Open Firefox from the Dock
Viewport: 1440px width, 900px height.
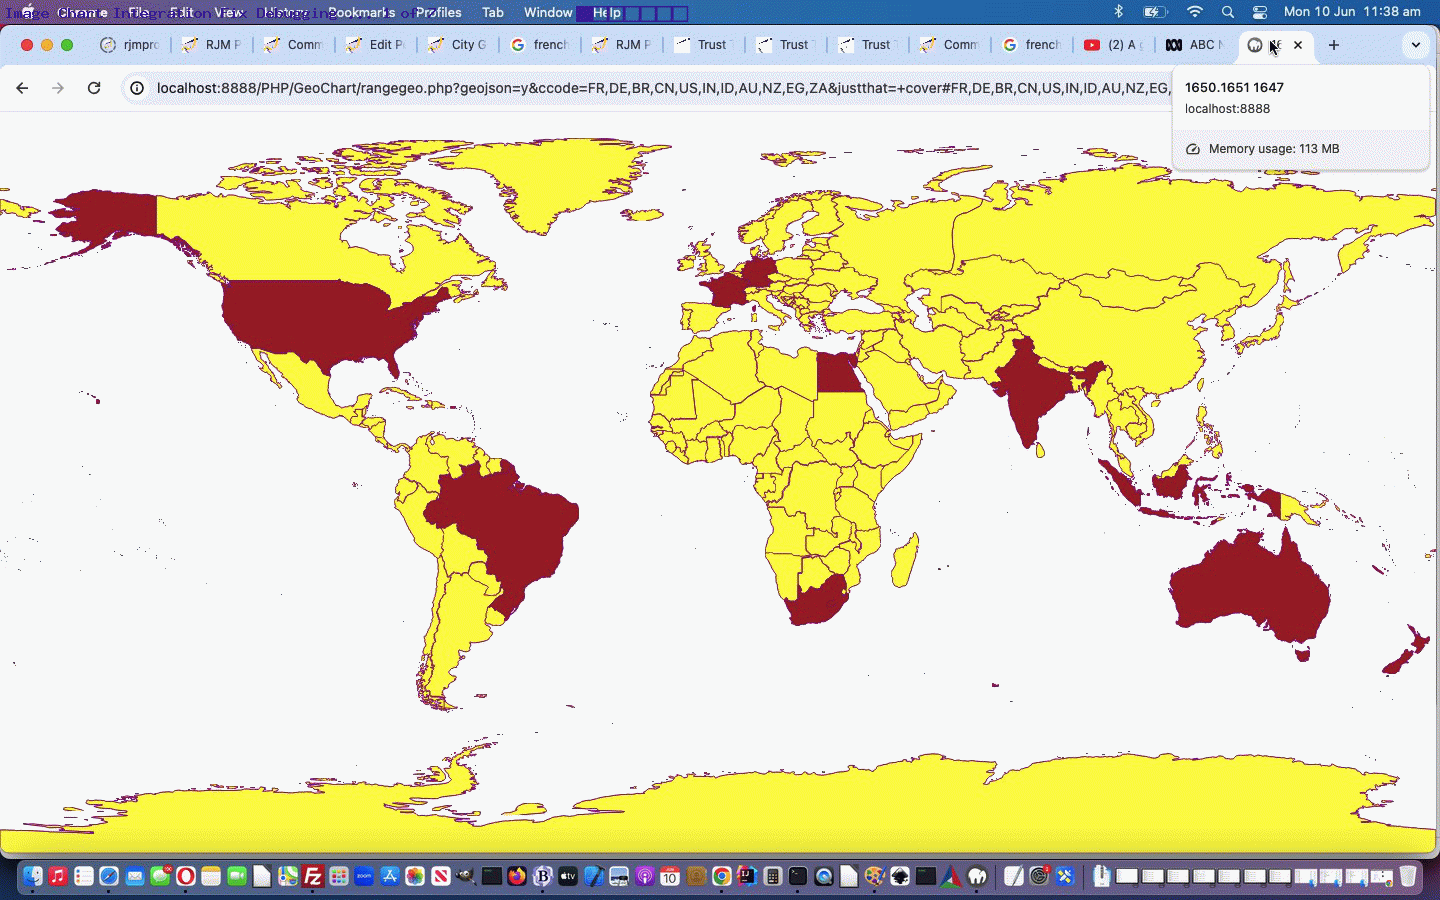pyautogui.click(x=517, y=877)
